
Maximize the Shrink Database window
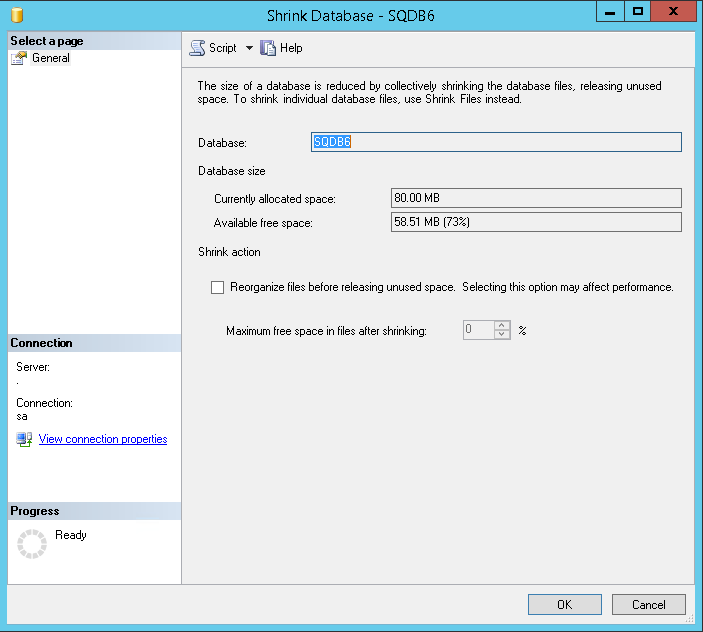pos(638,11)
